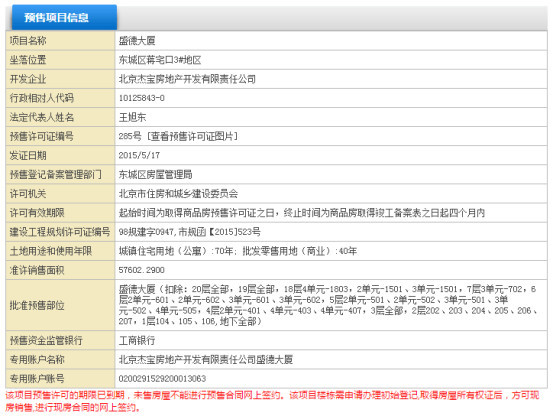
Task: Select the bank name 工商银行
Action: coord(137,340)
